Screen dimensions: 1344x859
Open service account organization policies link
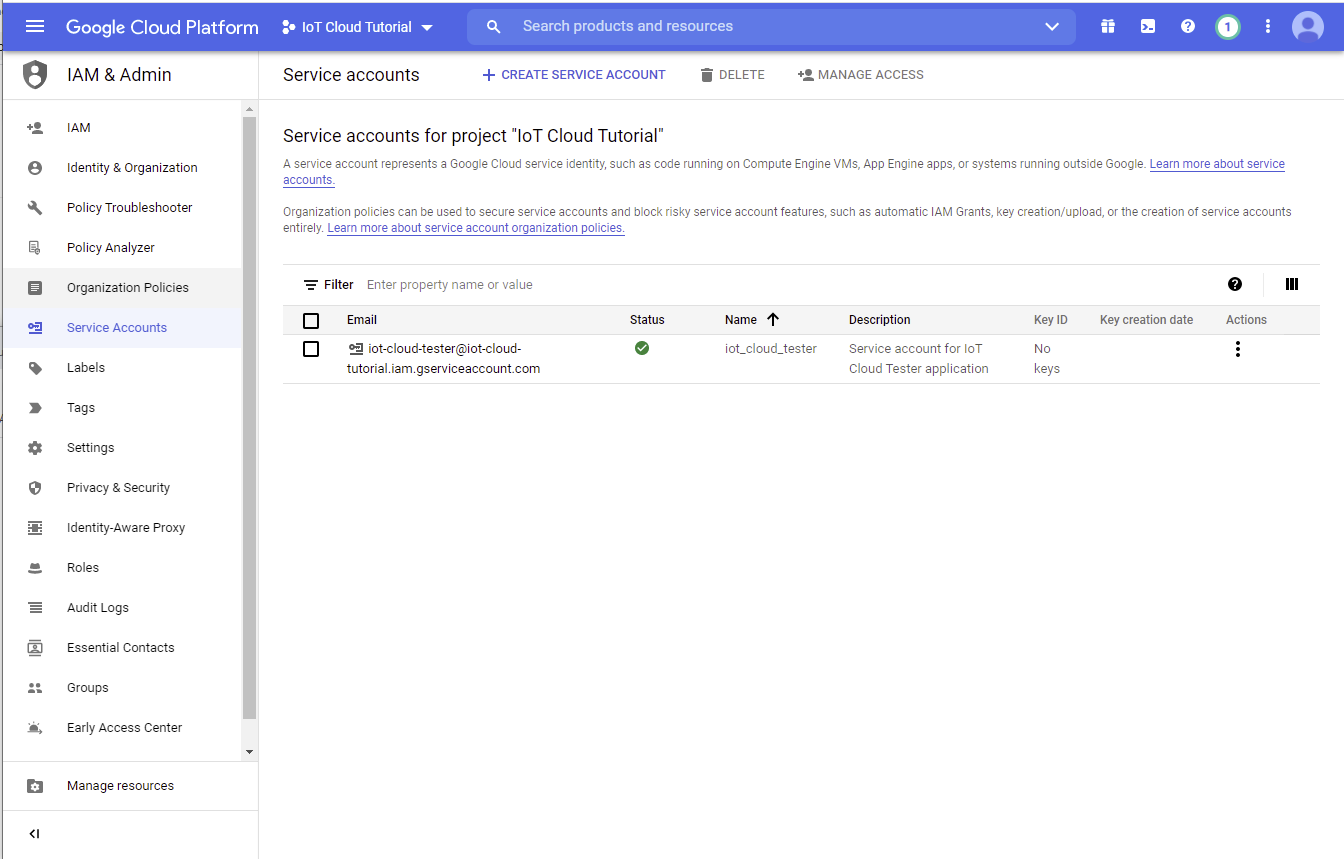tap(476, 228)
